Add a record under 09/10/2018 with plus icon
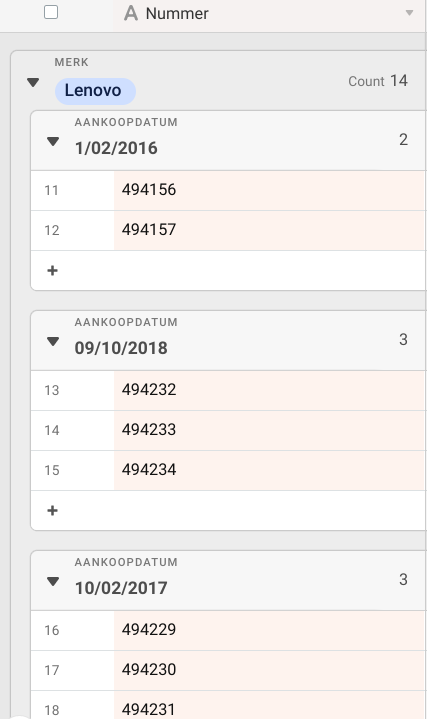This screenshot has height=719, width=427. 52,510
